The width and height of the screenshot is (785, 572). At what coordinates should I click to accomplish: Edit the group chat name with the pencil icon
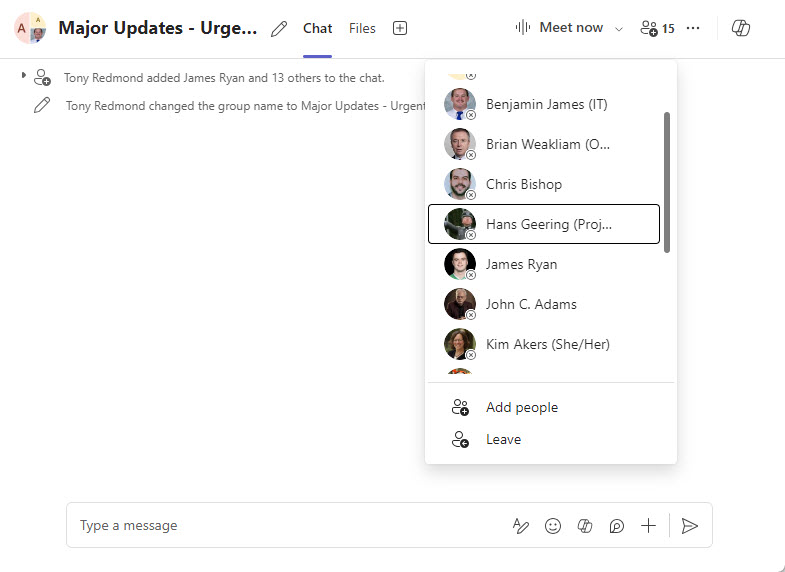coord(279,29)
